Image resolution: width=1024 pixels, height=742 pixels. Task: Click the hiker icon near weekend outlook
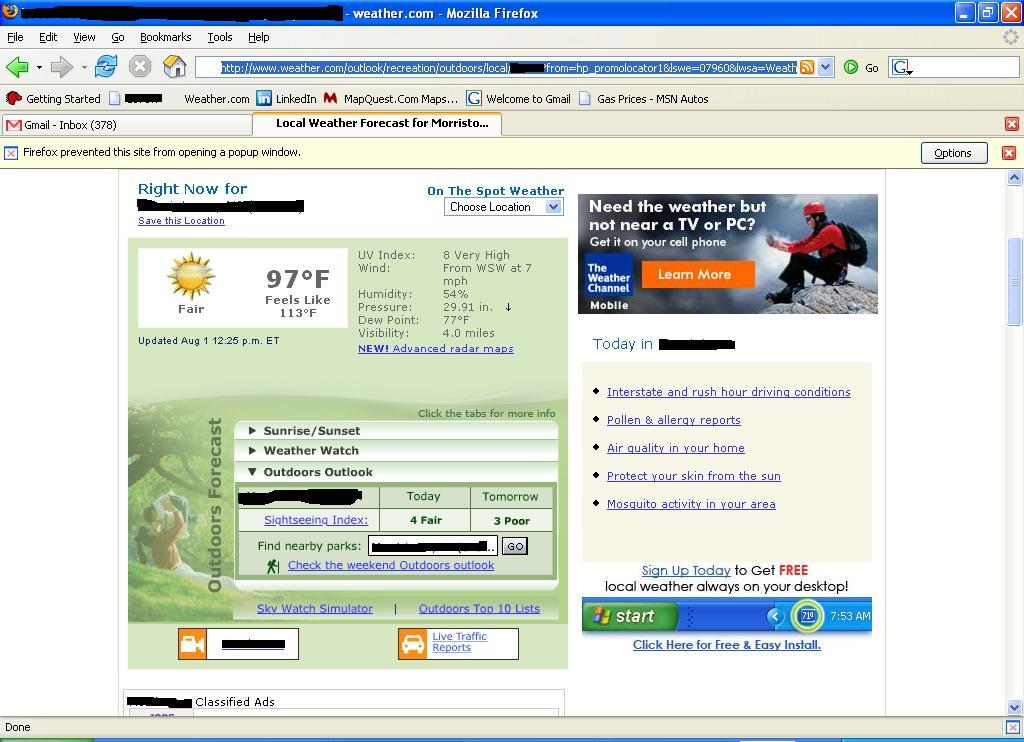(x=273, y=566)
